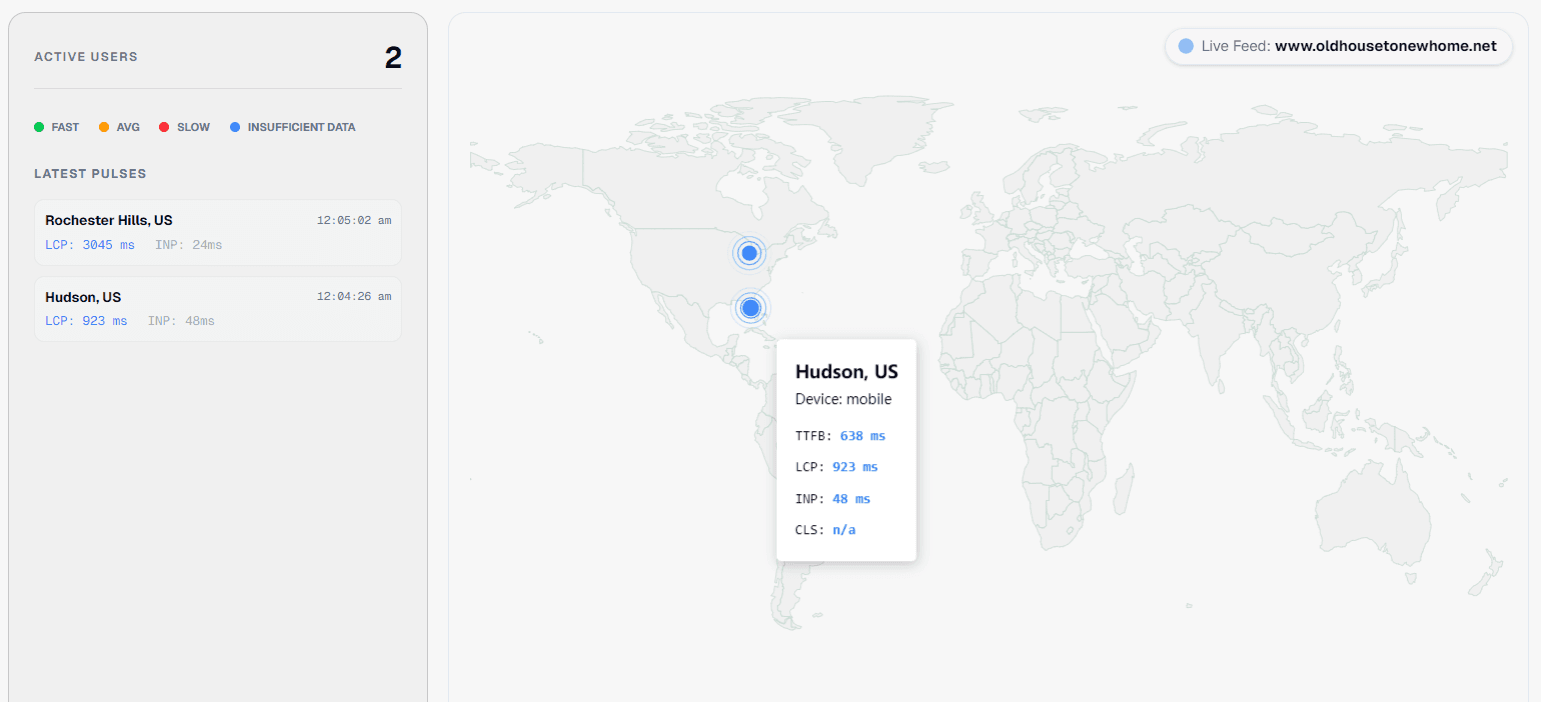This screenshot has width=1541, height=702.
Task: Select the Rochester Hills pulse marker on map
Action: (749, 253)
